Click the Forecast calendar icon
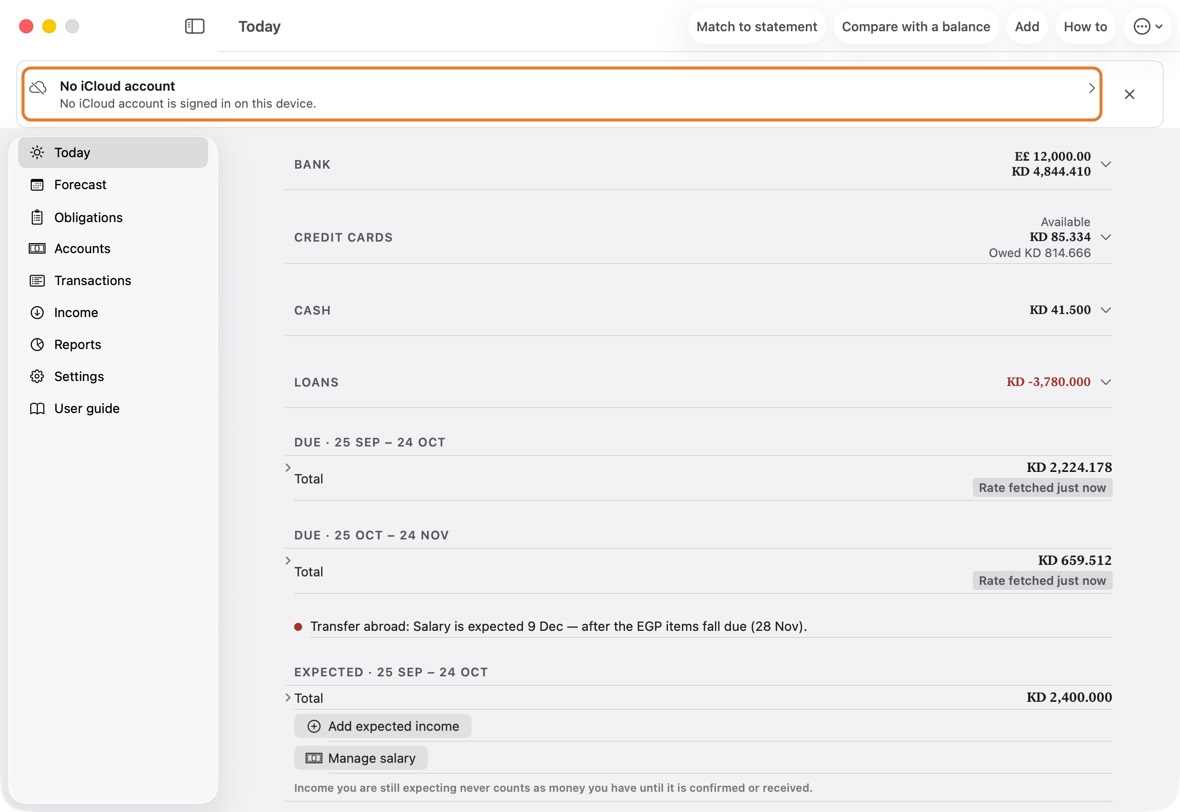The width and height of the screenshot is (1180, 812). click(x=37, y=184)
